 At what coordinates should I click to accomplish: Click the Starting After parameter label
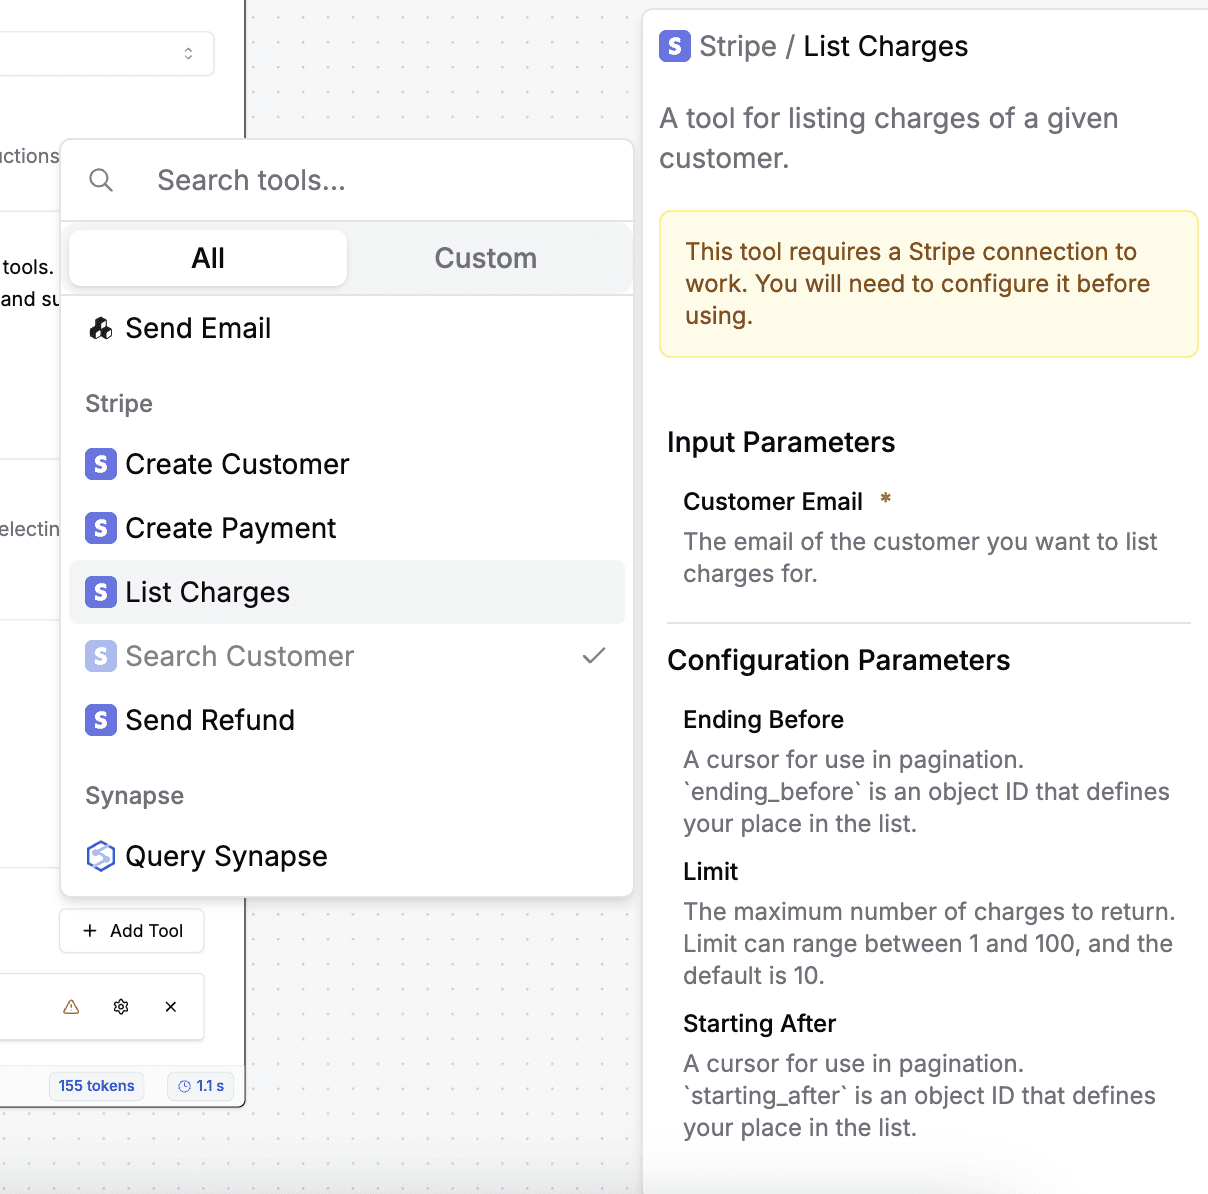pos(760,1024)
